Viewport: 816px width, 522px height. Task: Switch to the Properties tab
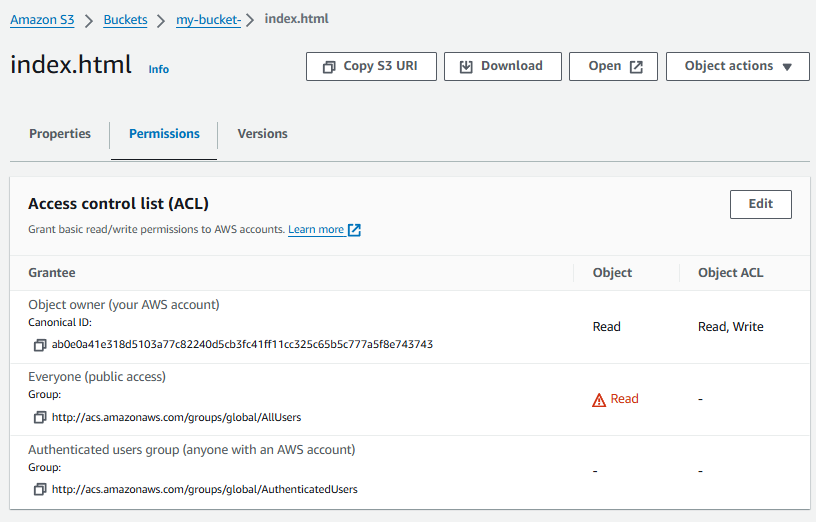click(60, 134)
